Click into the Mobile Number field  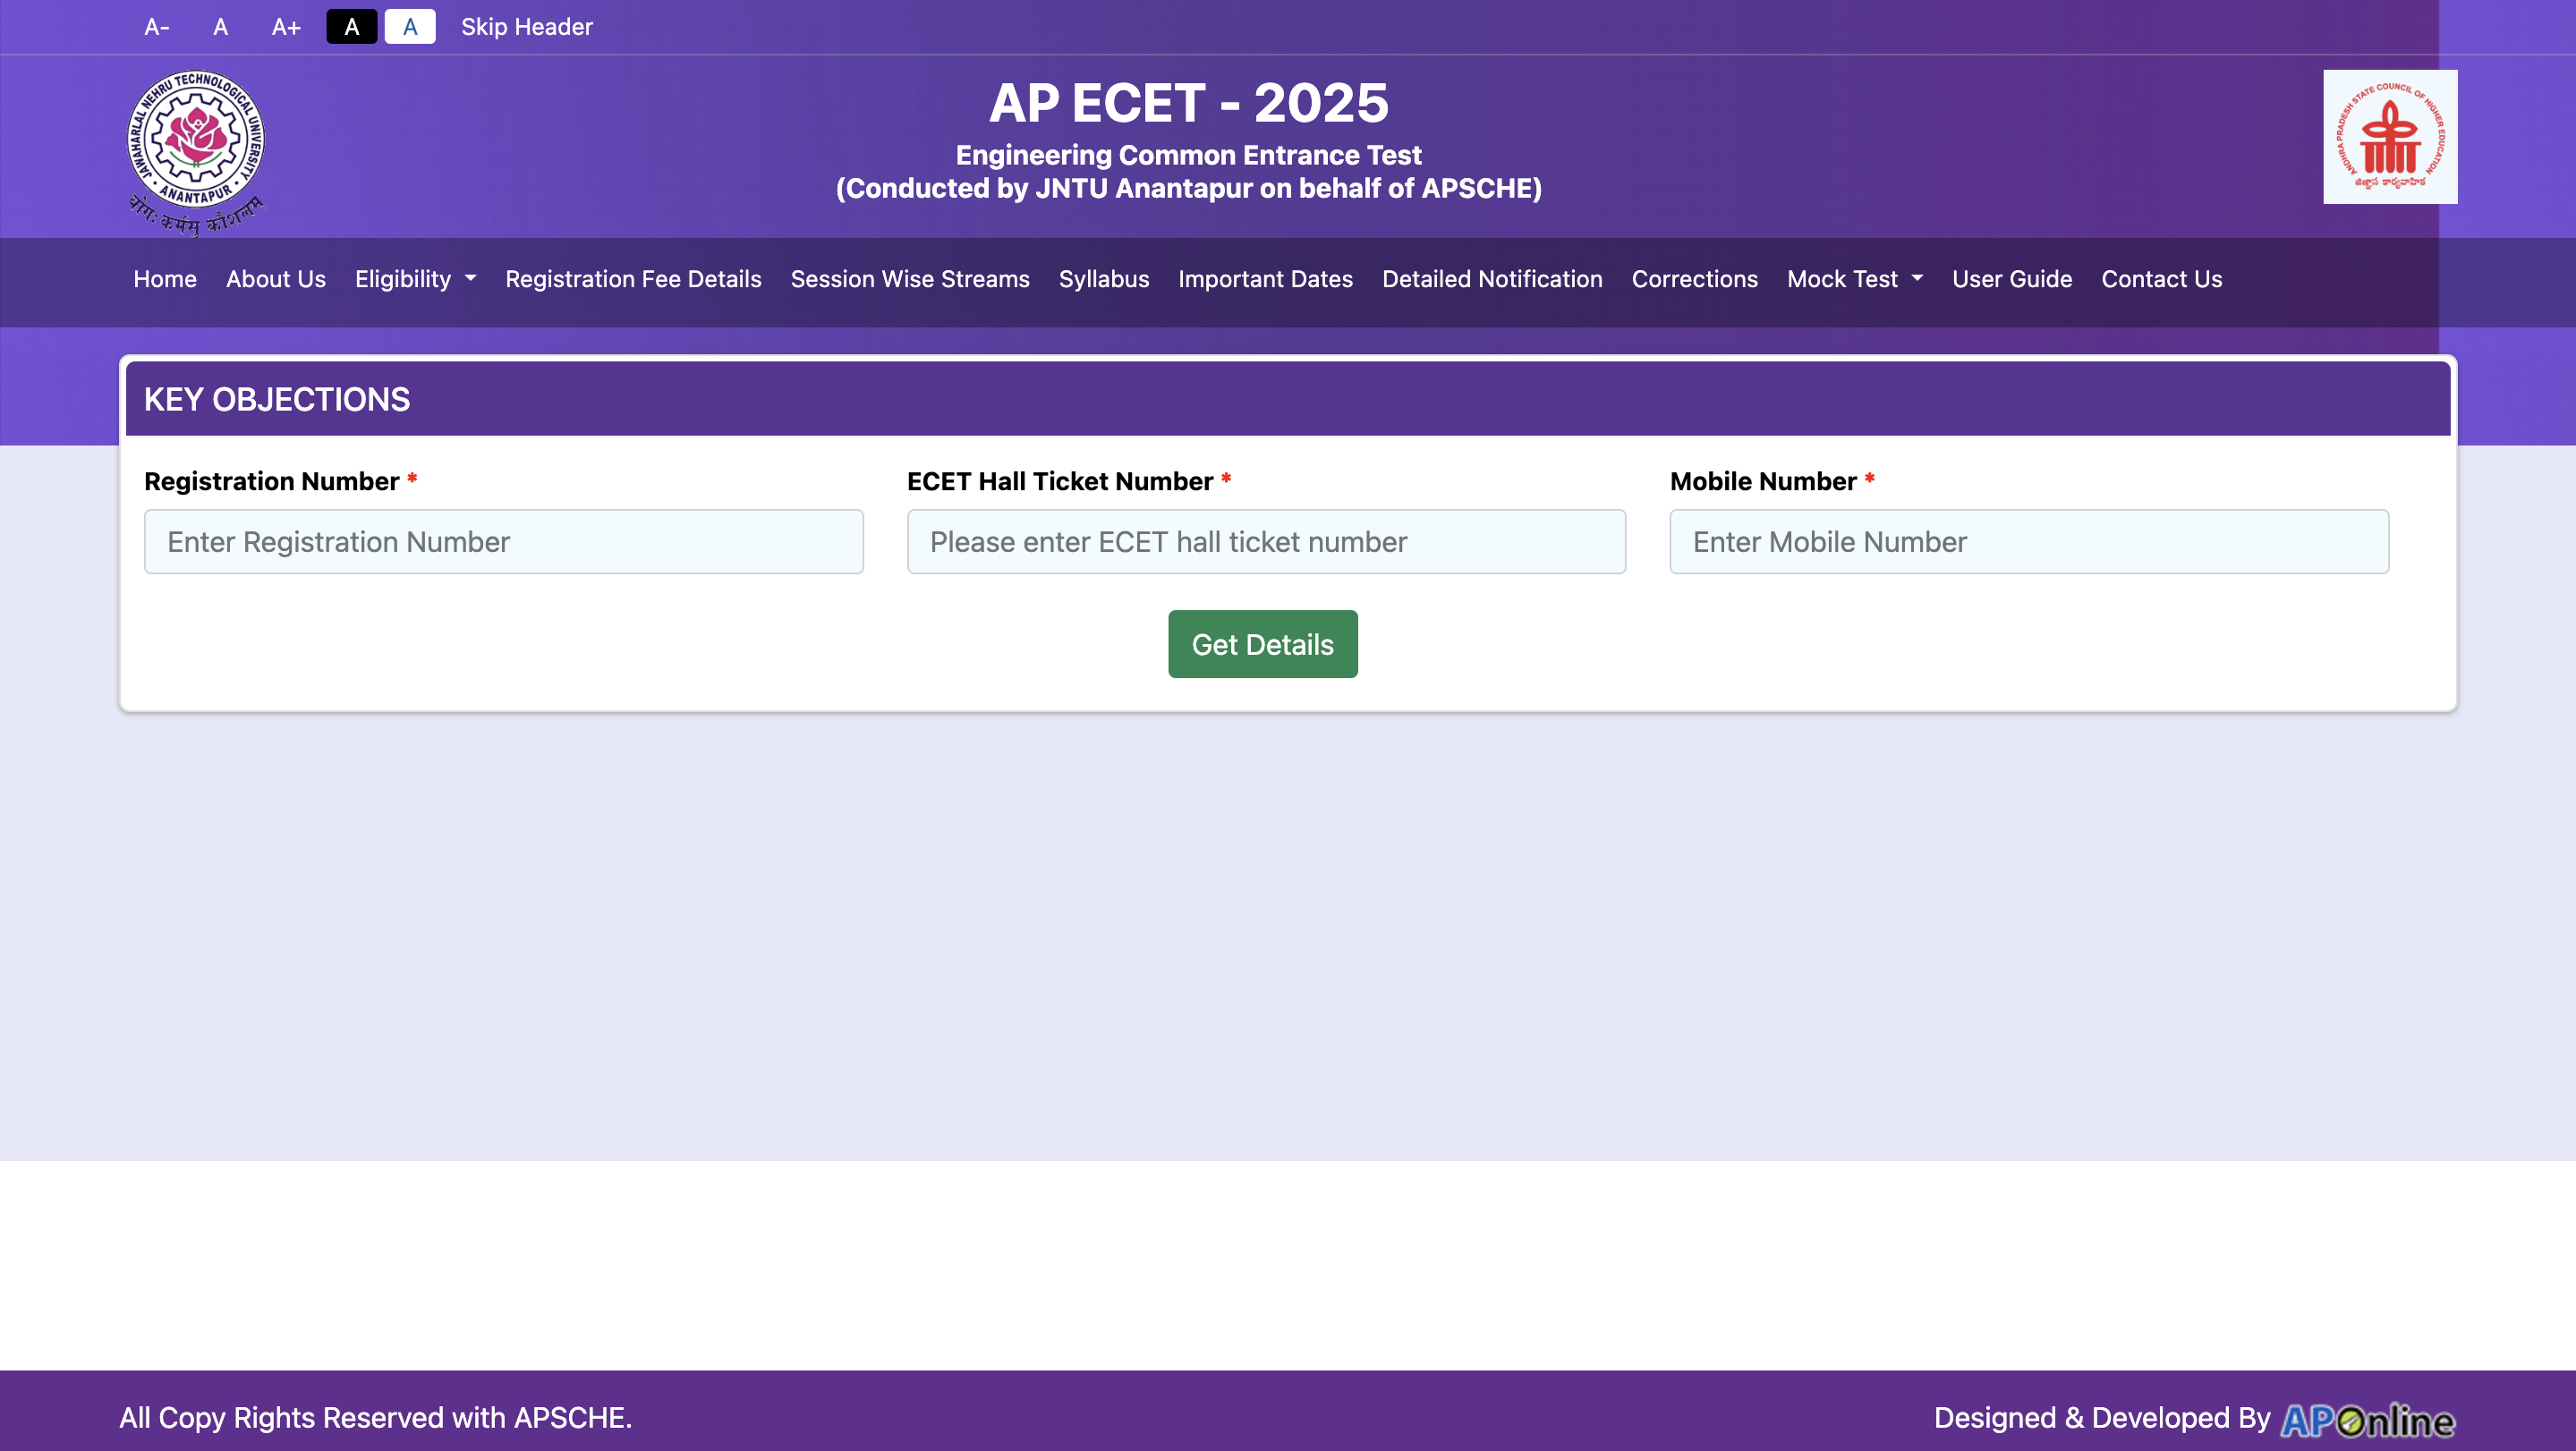tap(2028, 541)
